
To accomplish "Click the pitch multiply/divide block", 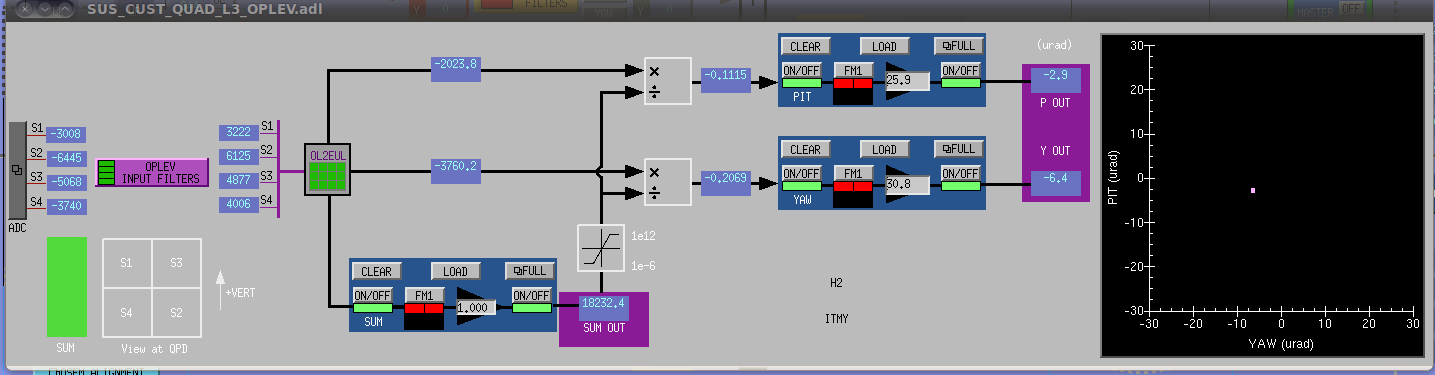I will pos(667,80).
